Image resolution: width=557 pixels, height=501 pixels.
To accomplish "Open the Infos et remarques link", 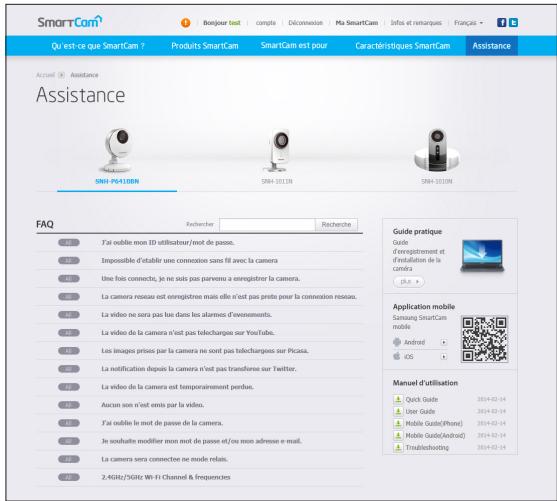I will tap(416, 23).
